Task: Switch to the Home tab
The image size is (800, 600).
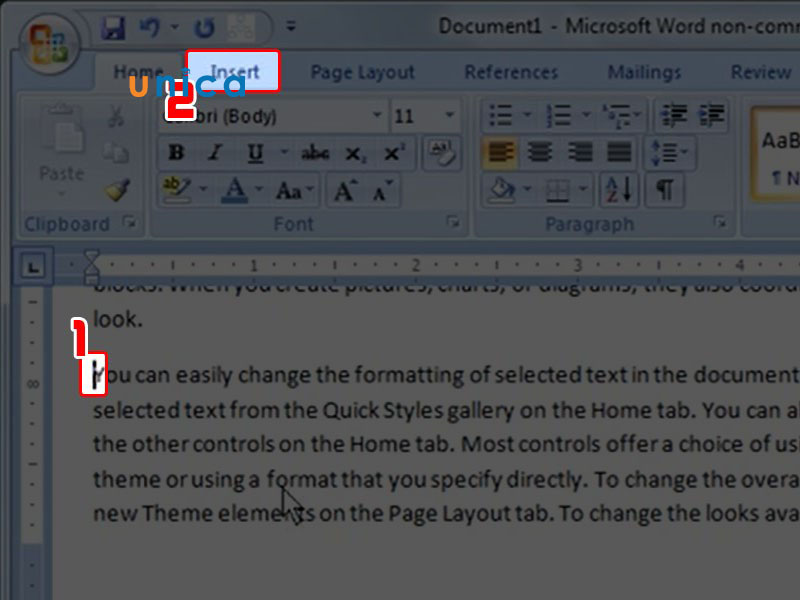Action: [x=138, y=72]
